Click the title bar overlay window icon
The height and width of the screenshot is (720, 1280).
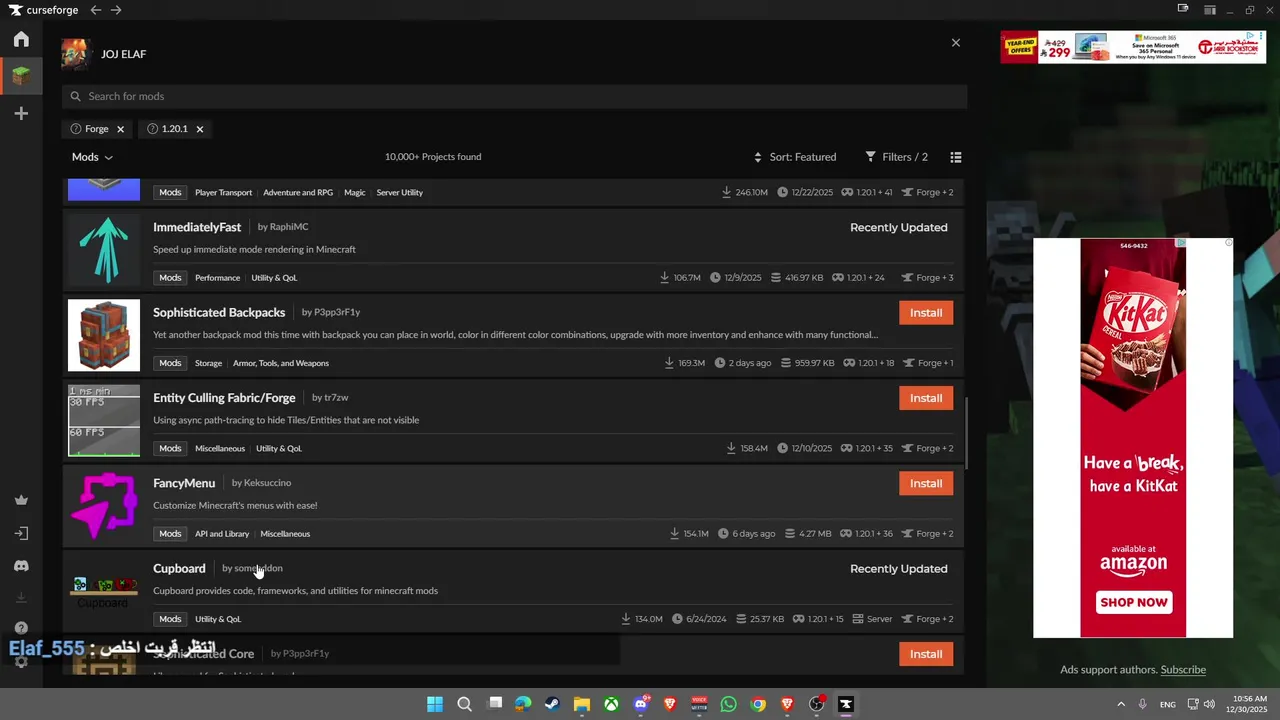(1183, 10)
